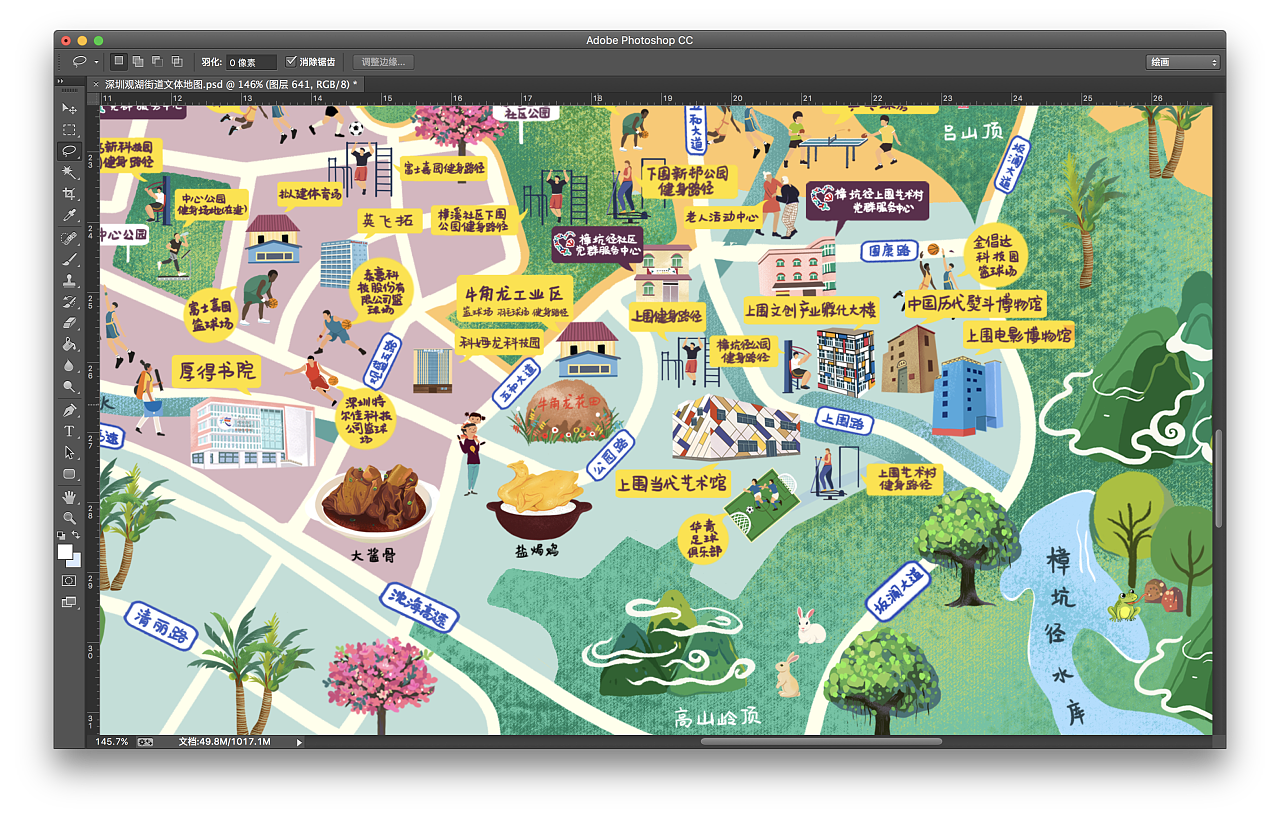Select the Hand tool
The image size is (1280, 822).
69,495
